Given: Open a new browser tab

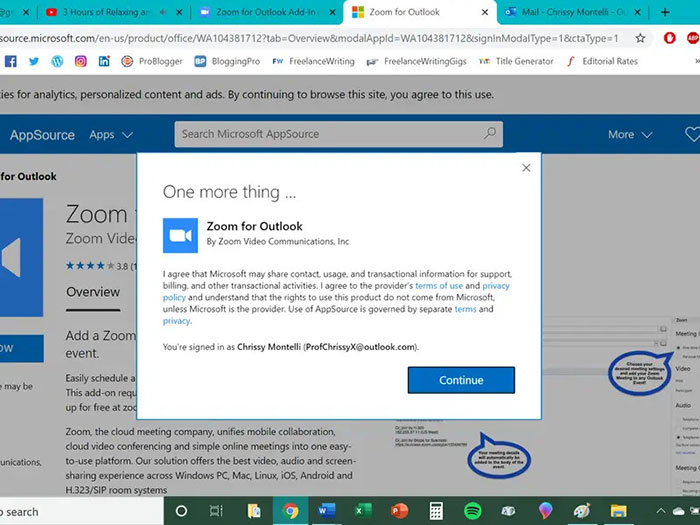Looking at the screenshot, I should tap(665, 12).
